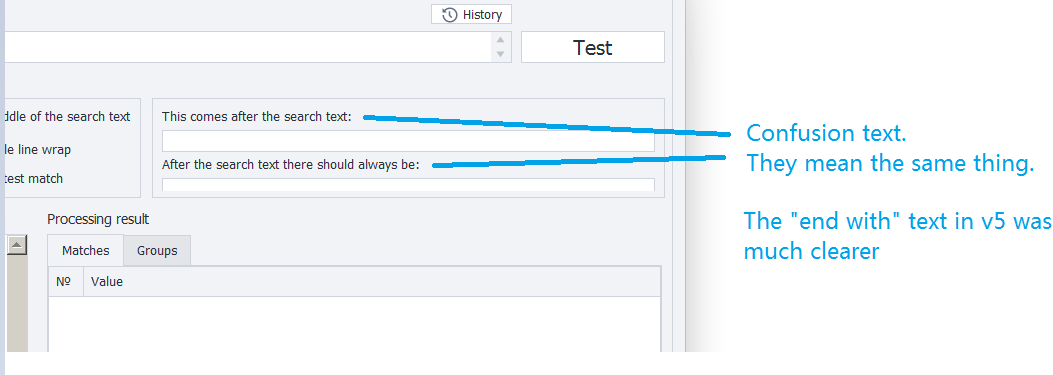This screenshot has width=1053, height=375.
Task: Click the down arrow beside the top field
Action: [500, 54]
